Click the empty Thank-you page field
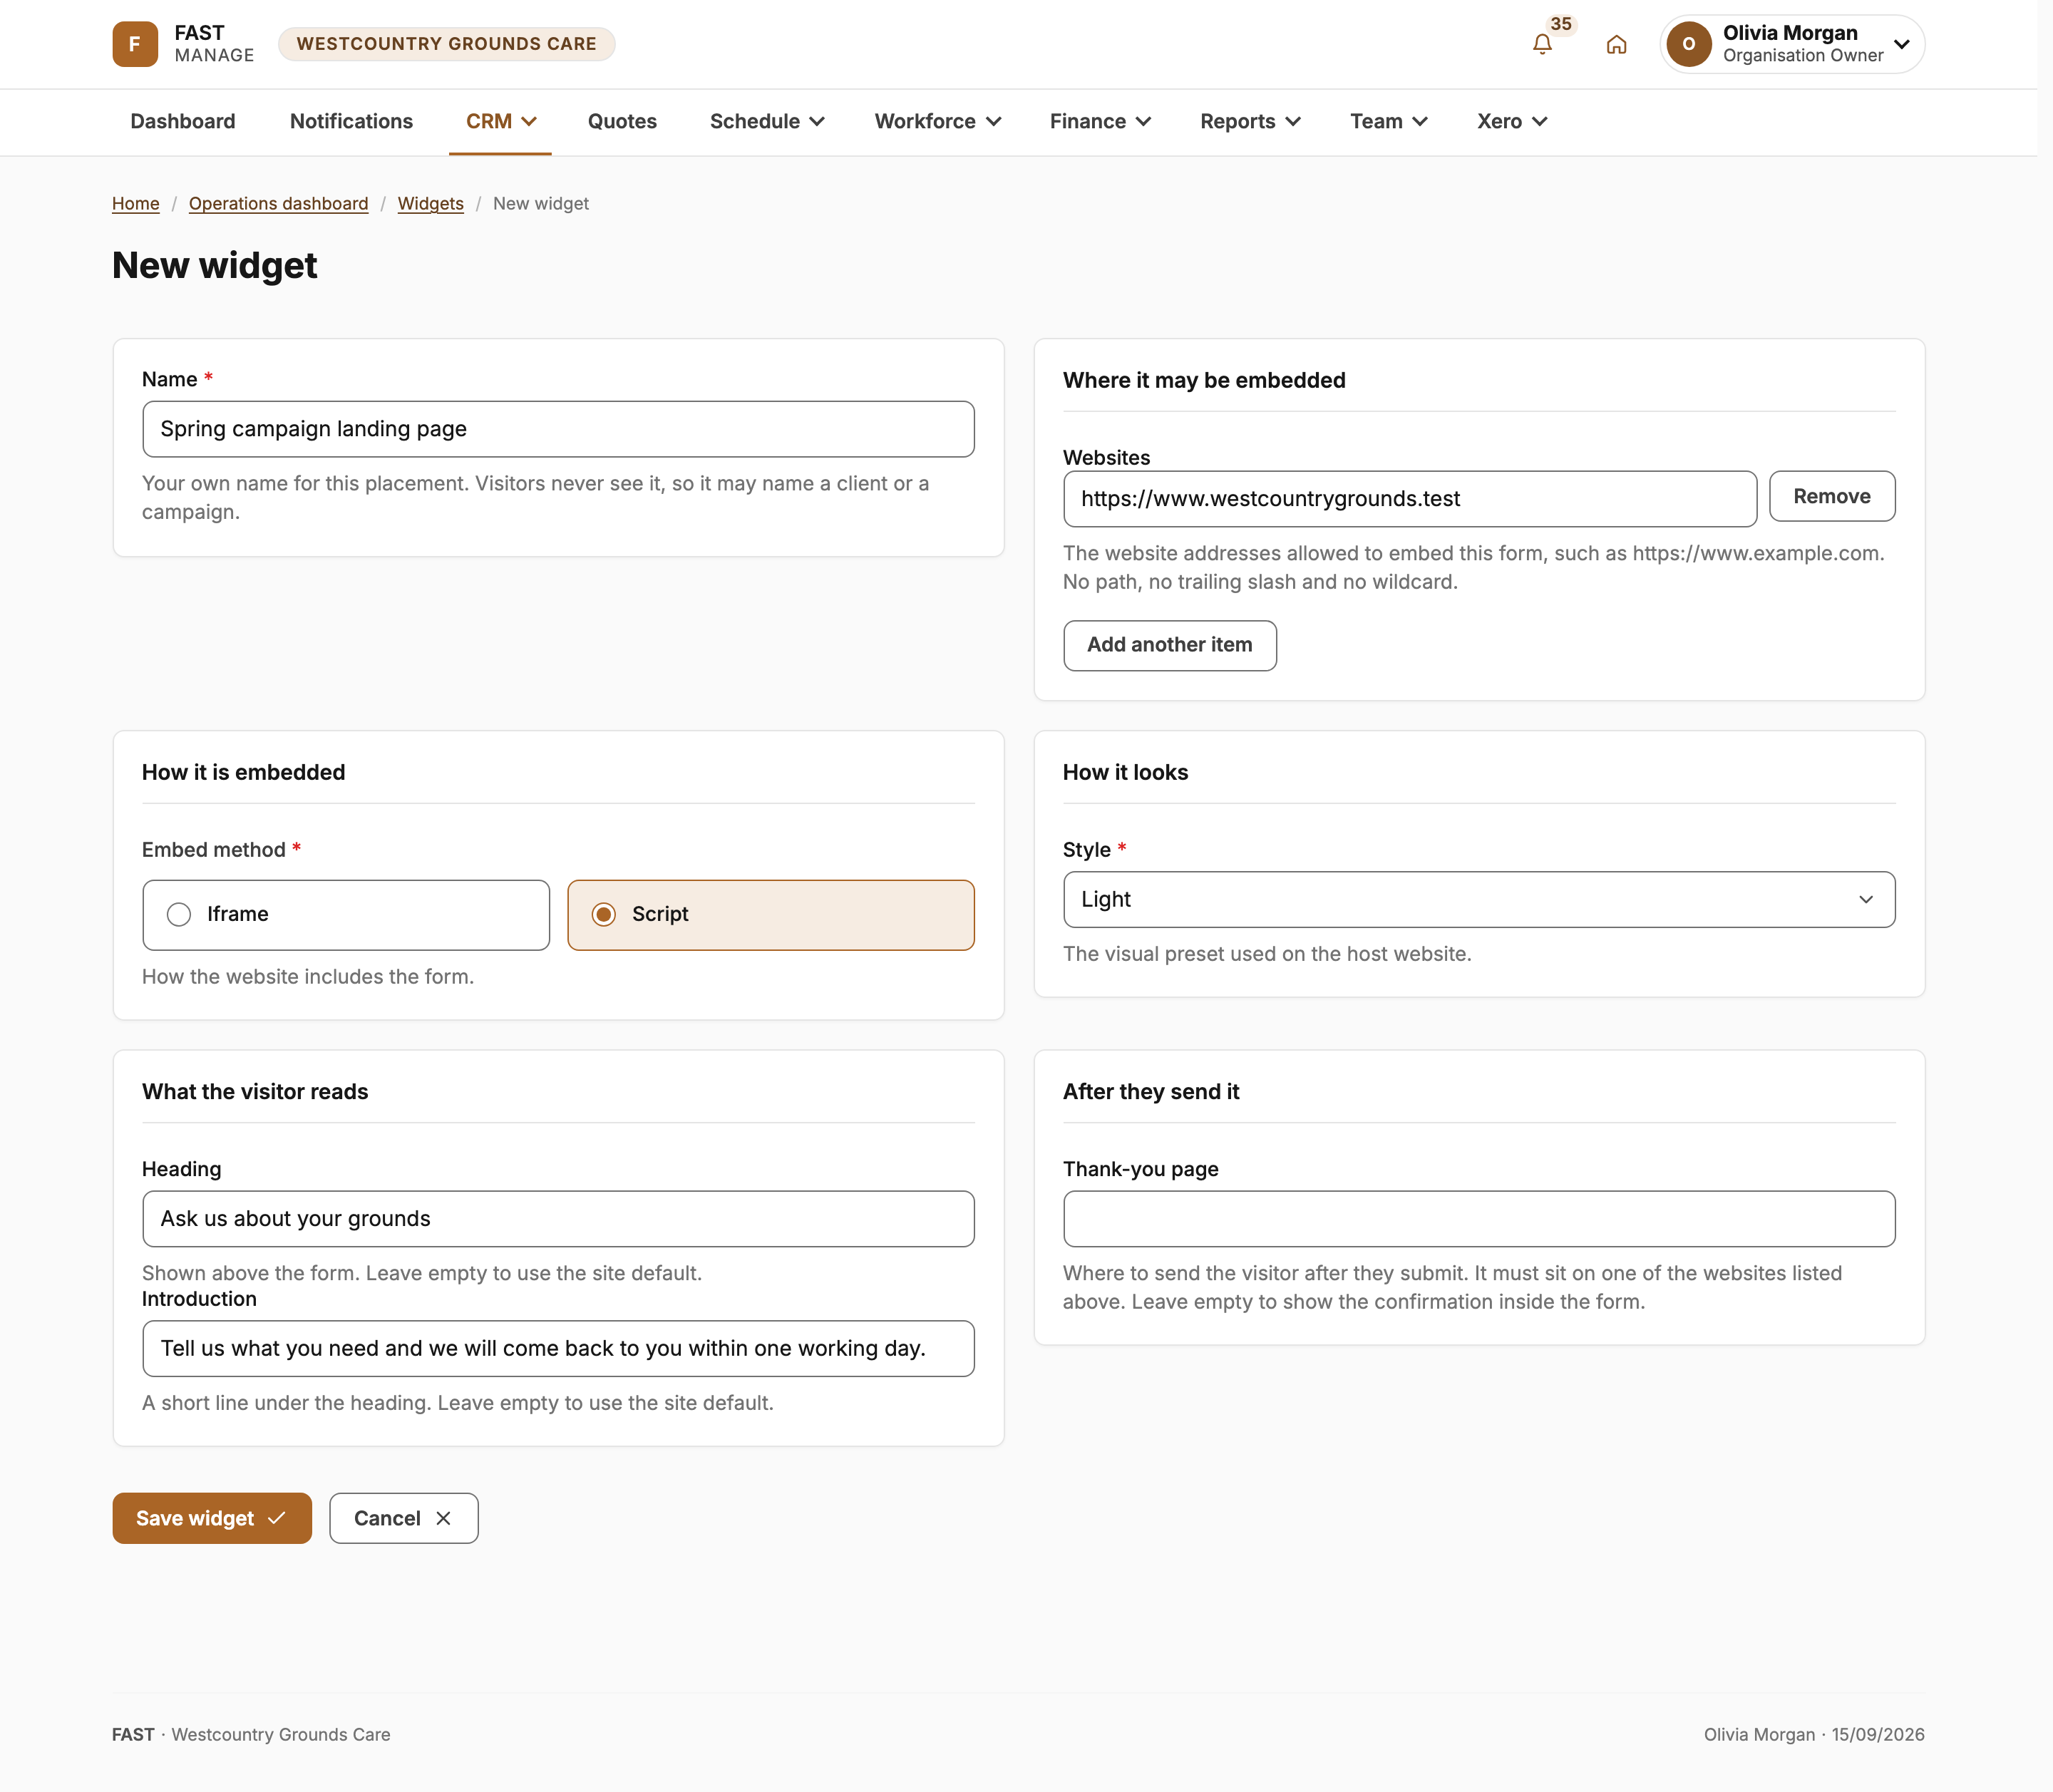 [1479, 1218]
